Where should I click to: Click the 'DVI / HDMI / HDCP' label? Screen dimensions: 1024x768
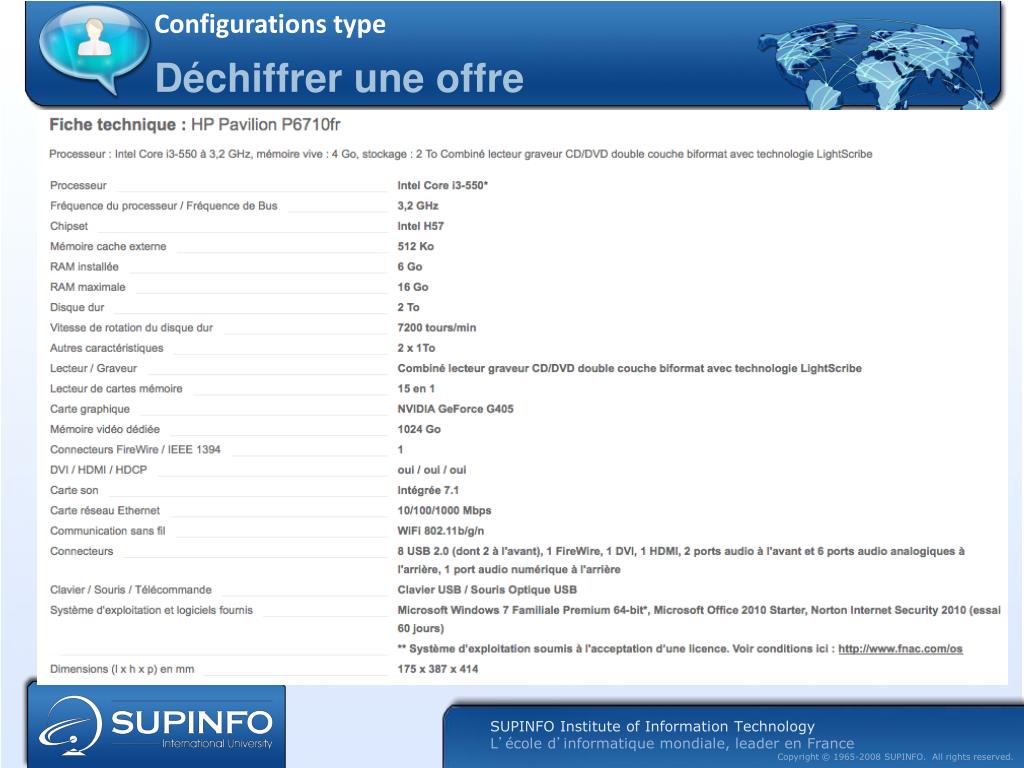[98, 470]
